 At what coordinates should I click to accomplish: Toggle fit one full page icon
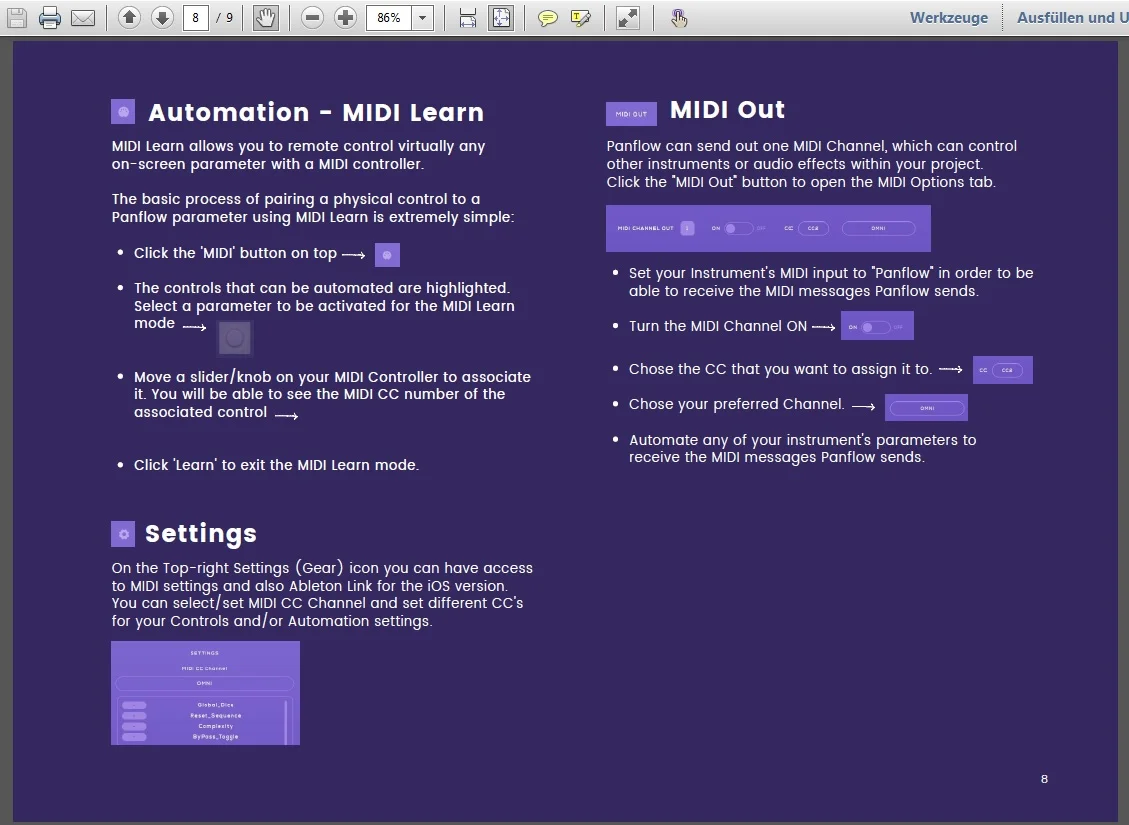click(500, 17)
